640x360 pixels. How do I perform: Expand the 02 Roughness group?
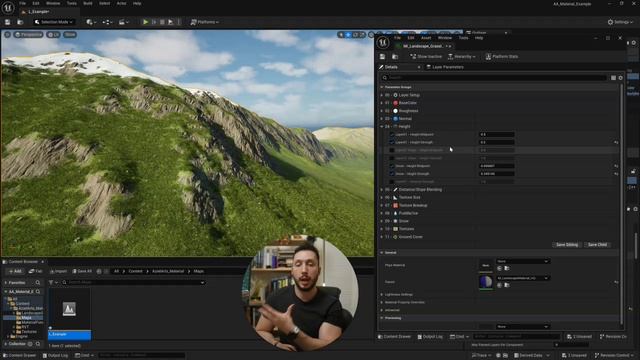(382, 111)
